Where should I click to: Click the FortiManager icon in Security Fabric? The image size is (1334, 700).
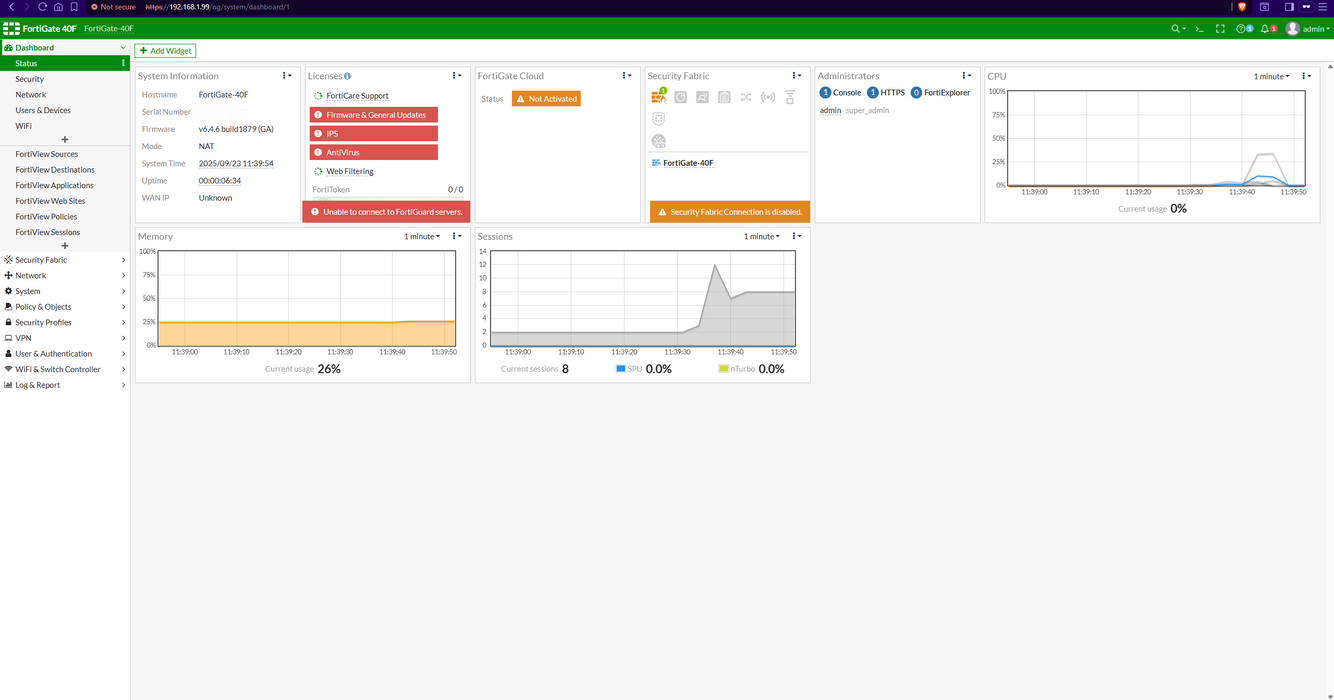(x=702, y=97)
